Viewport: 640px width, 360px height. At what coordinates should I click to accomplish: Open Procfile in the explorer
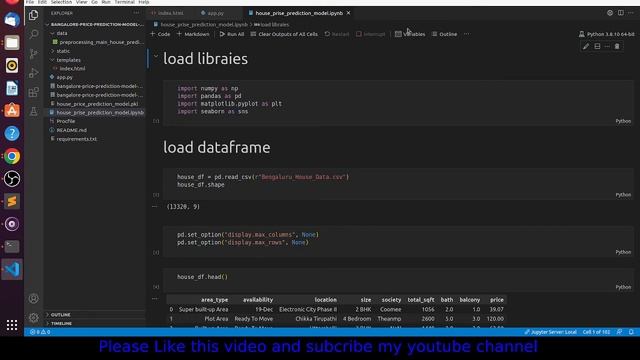(65, 121)
